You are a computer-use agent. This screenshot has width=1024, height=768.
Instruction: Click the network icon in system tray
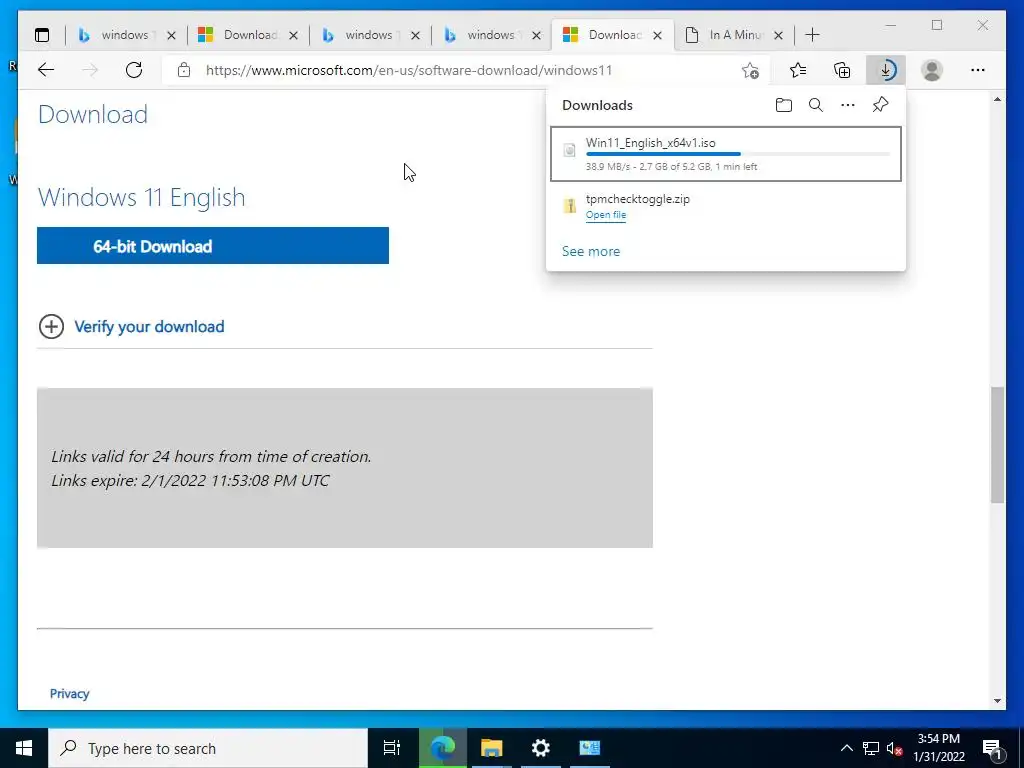tap(871, 748)
